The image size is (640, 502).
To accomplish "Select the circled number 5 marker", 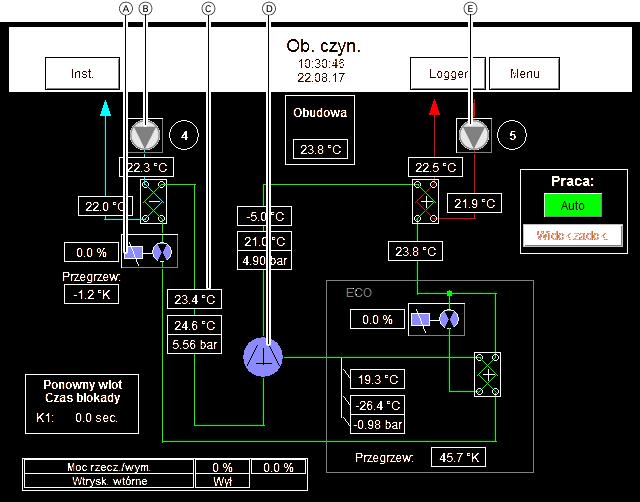I will click(512, 135).
